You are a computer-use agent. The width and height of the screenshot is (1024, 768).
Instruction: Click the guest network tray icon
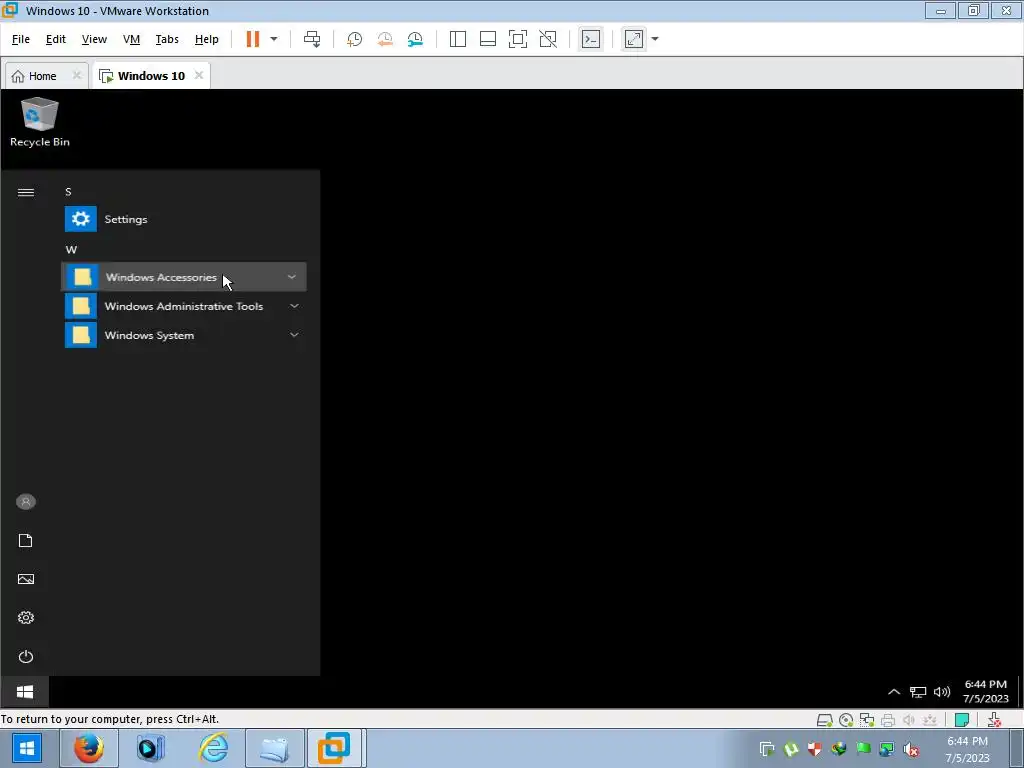[918, 692]
